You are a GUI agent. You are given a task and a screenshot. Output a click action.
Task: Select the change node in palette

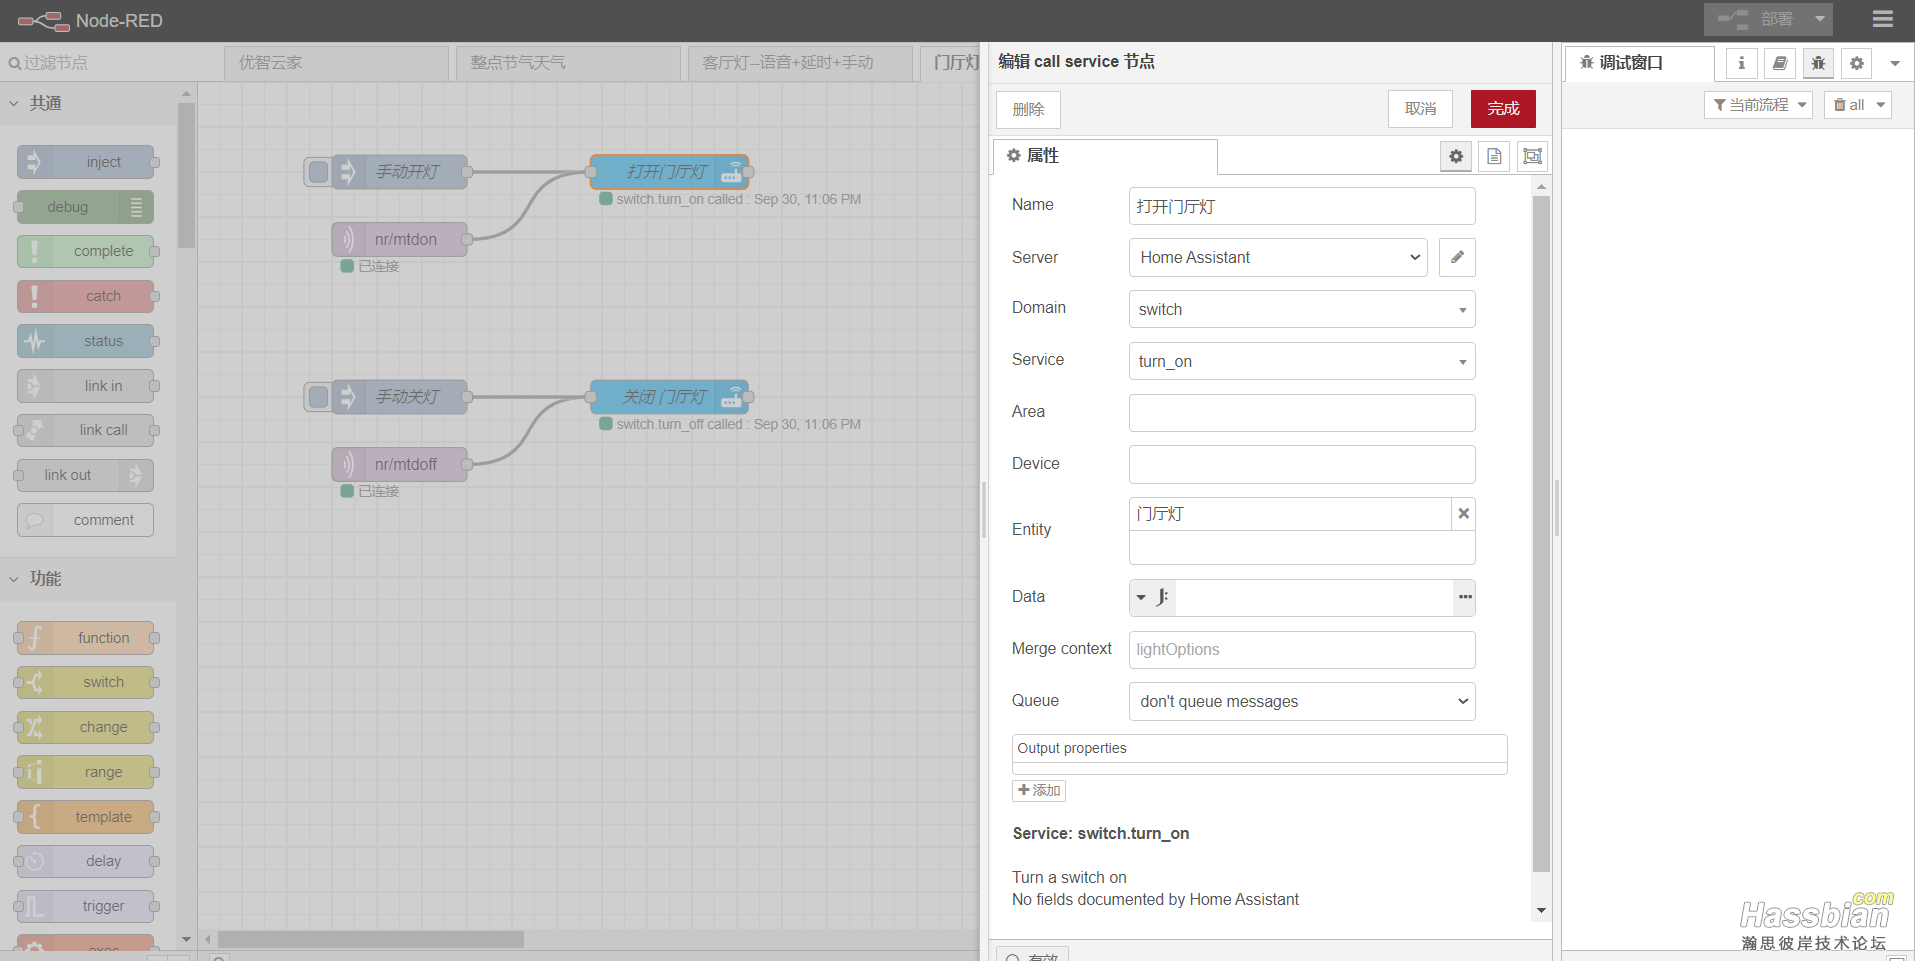86,727
